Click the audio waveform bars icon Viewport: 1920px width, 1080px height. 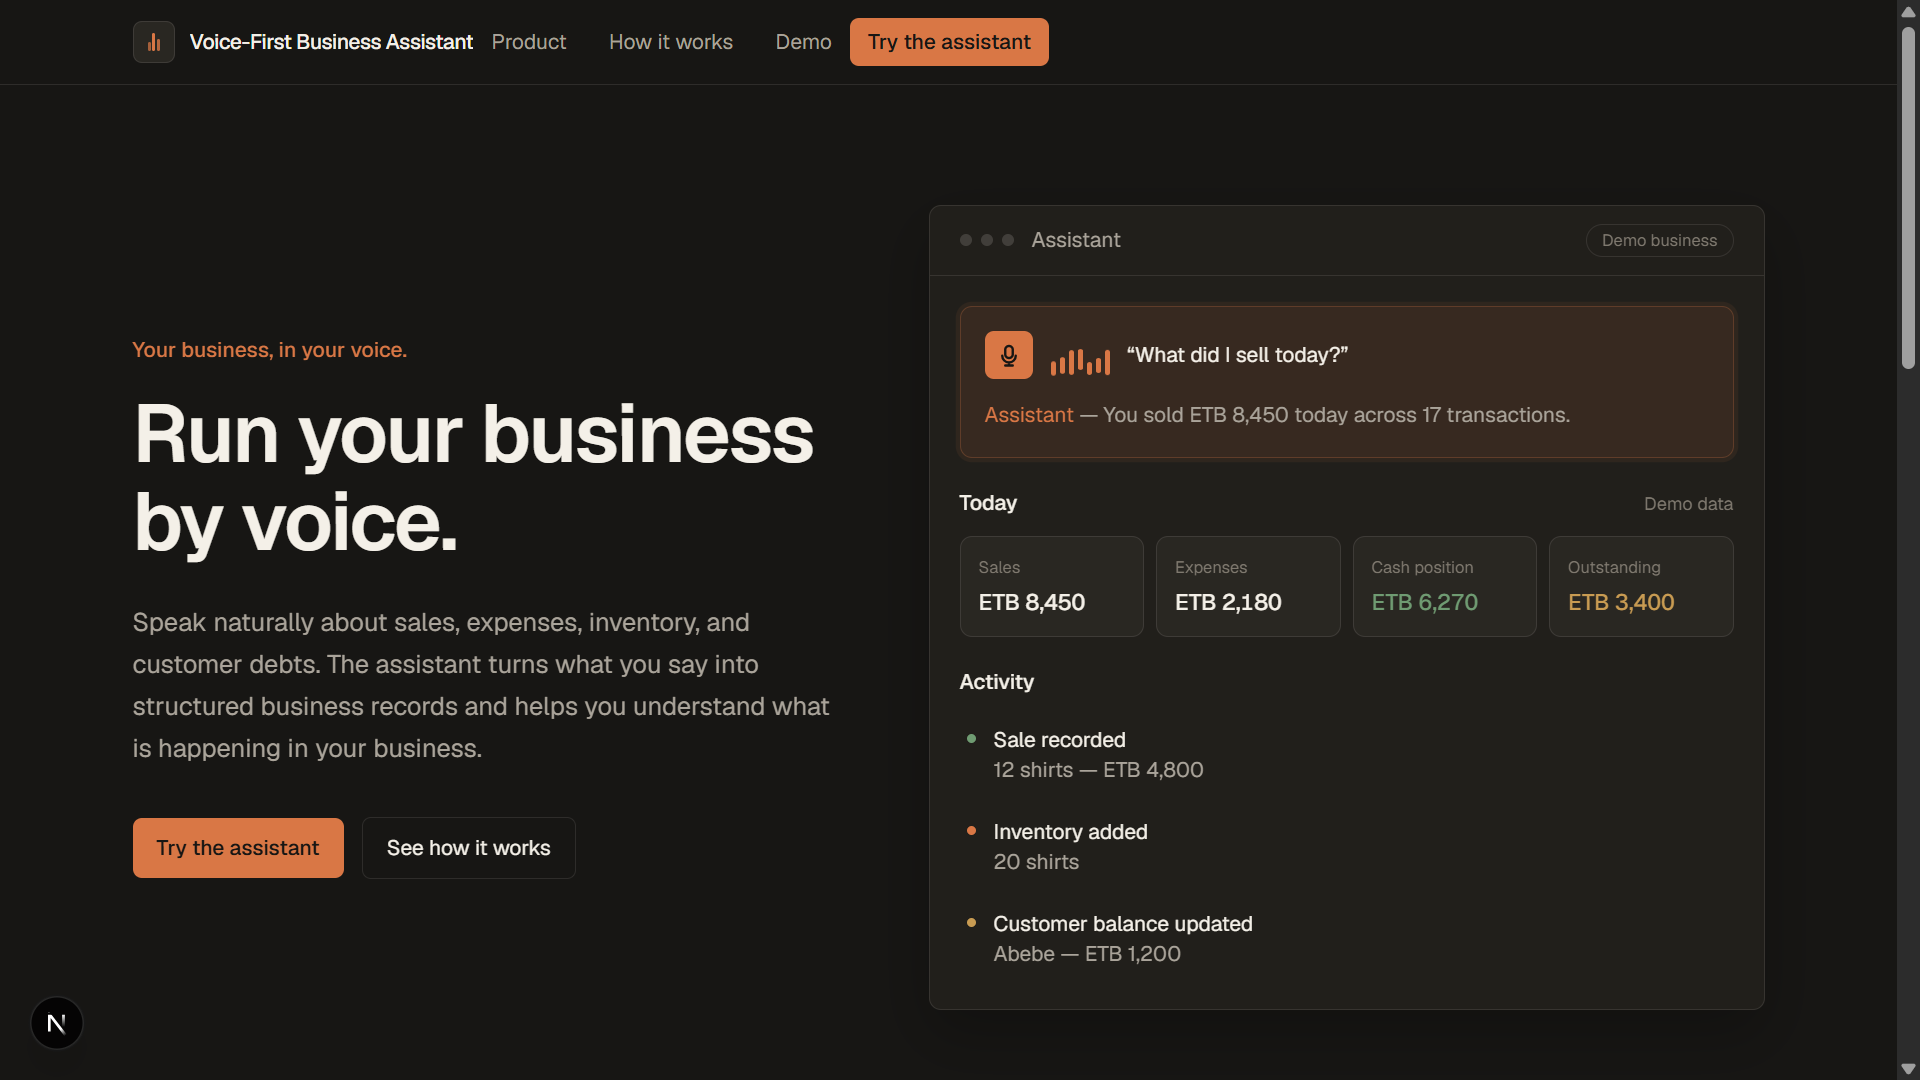click(x=1080, y=361)
